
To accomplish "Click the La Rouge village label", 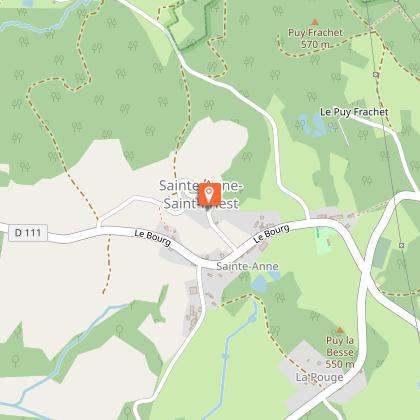I will click(320, 377).
